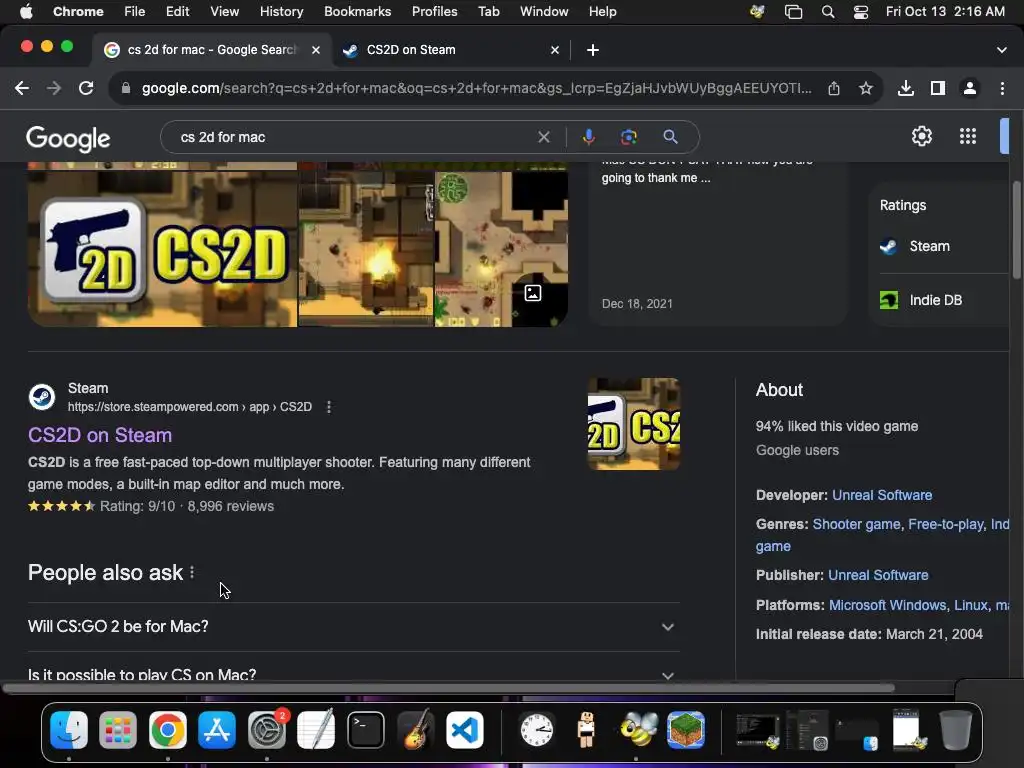
Task: Open a new tab with the plus button
Action: (x=593, y=50)
